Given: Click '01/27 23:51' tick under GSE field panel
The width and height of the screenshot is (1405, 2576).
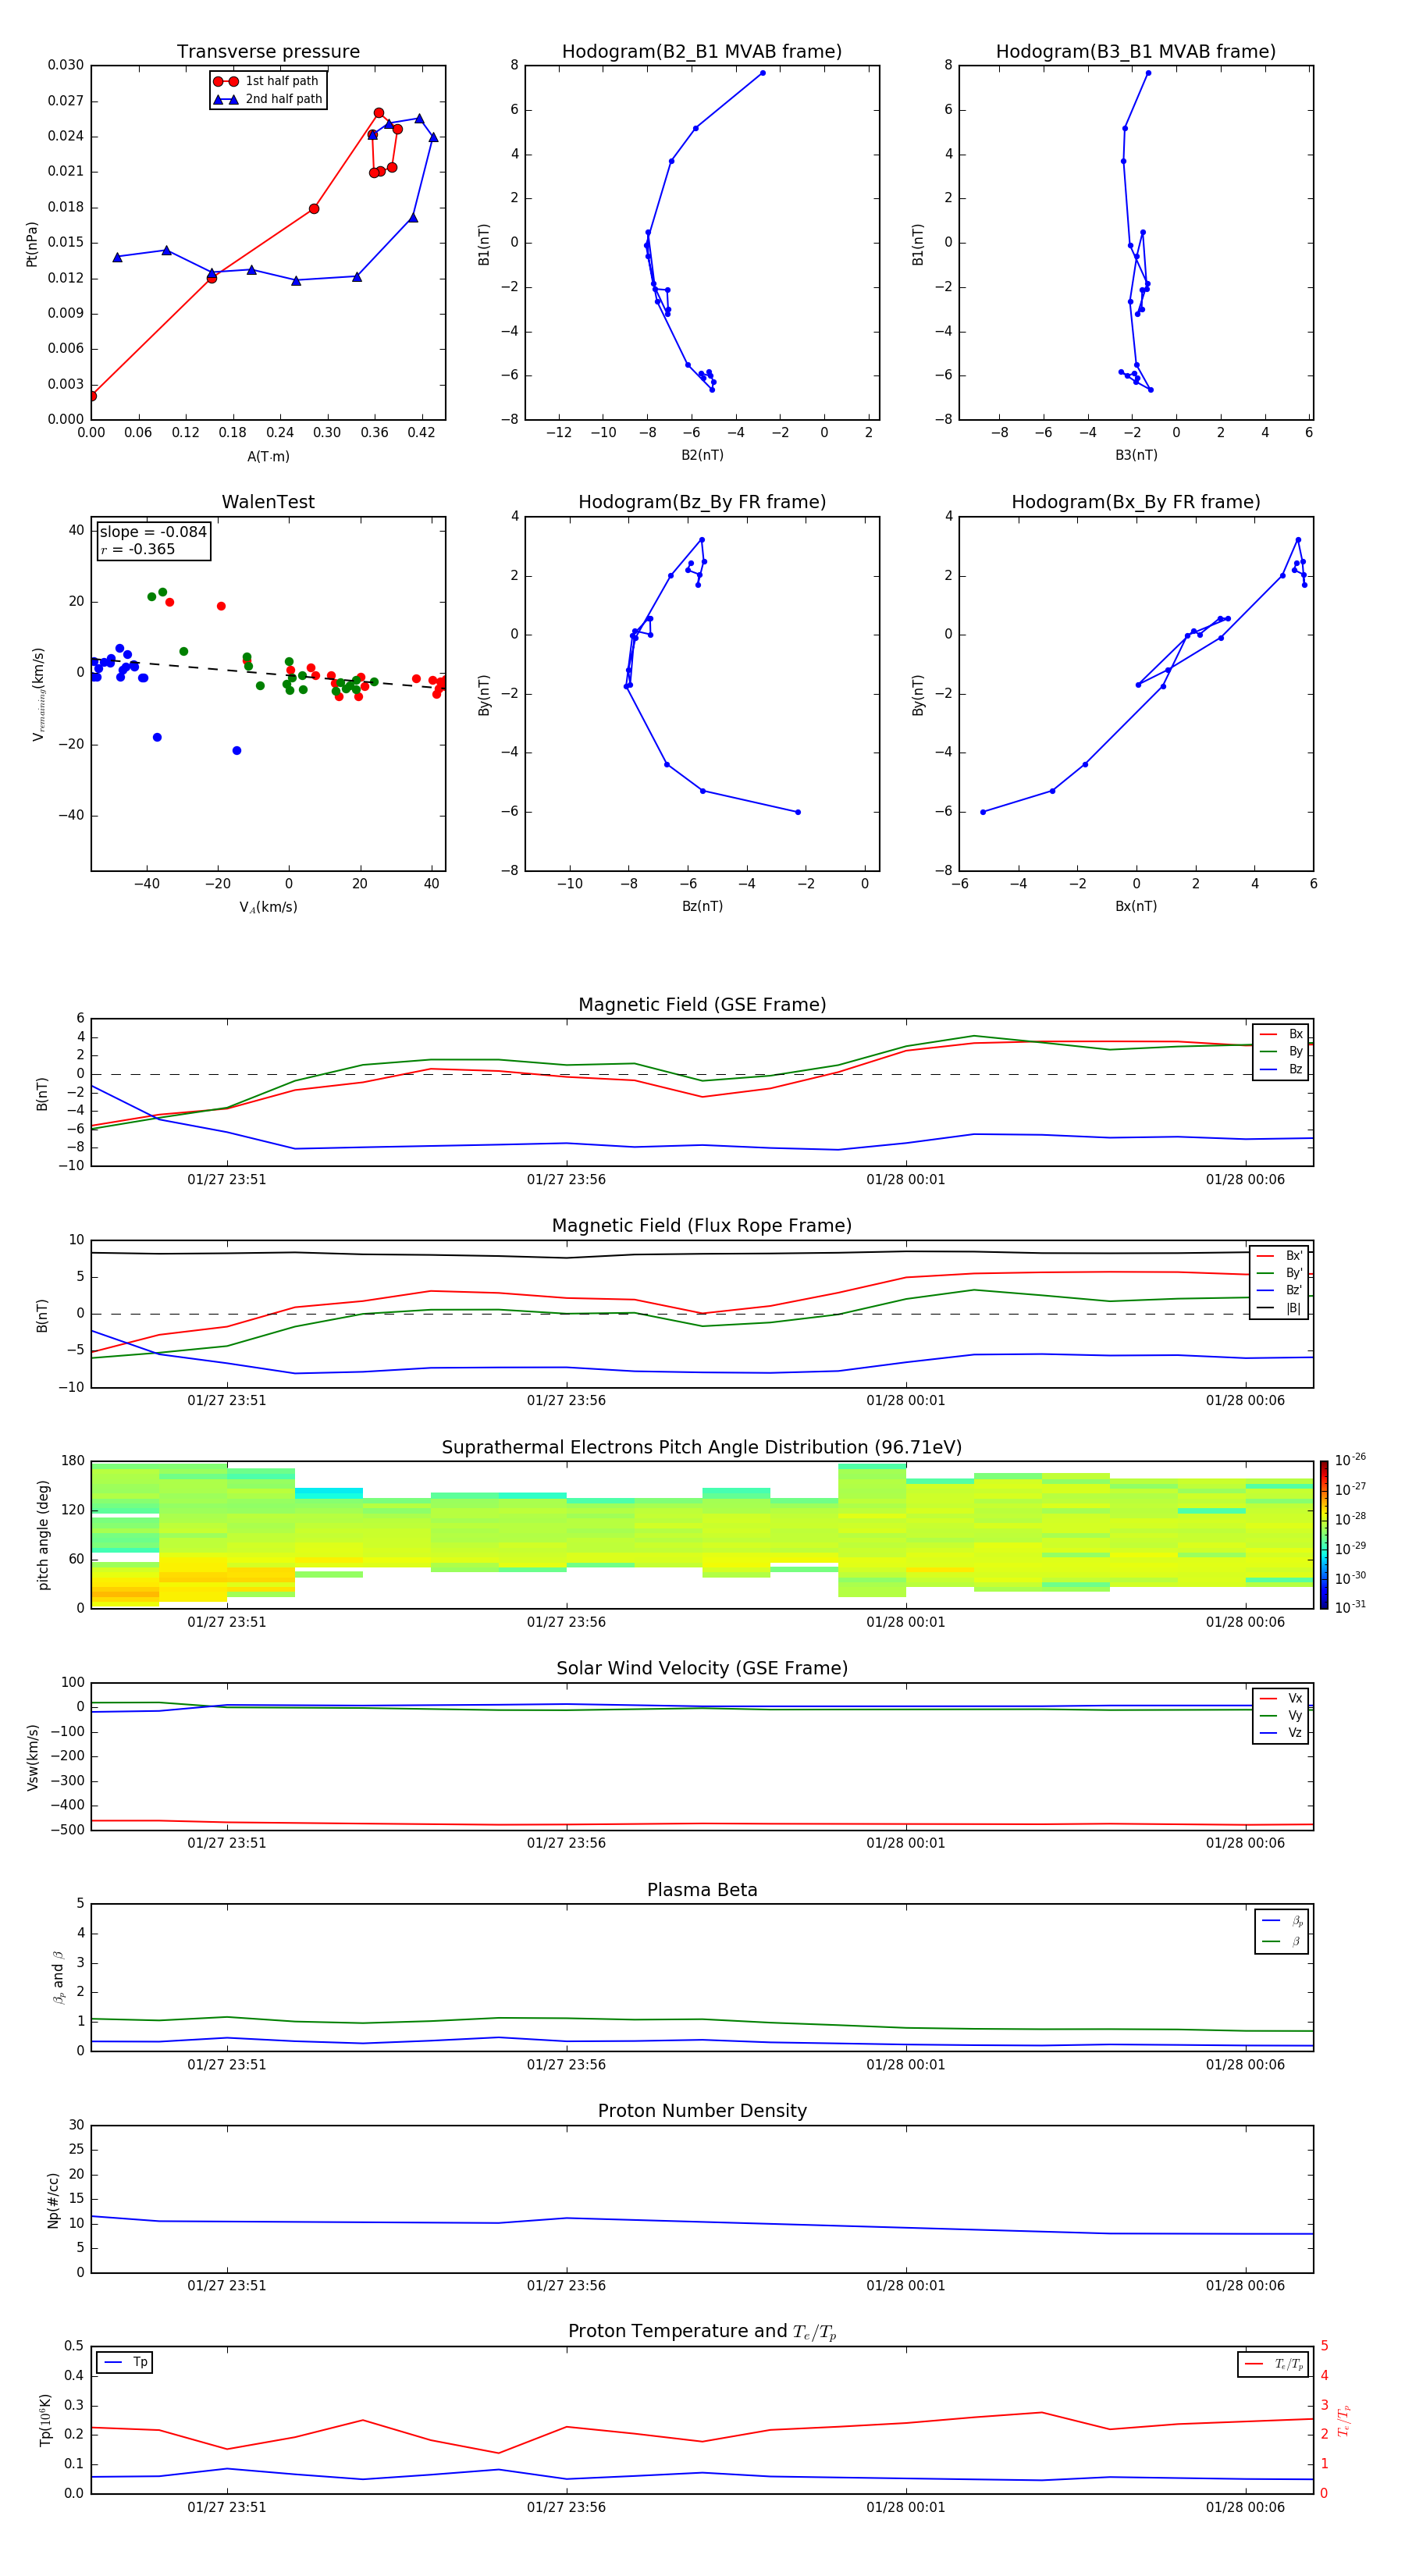Looking at the screenshot, I should (227, 1179).
